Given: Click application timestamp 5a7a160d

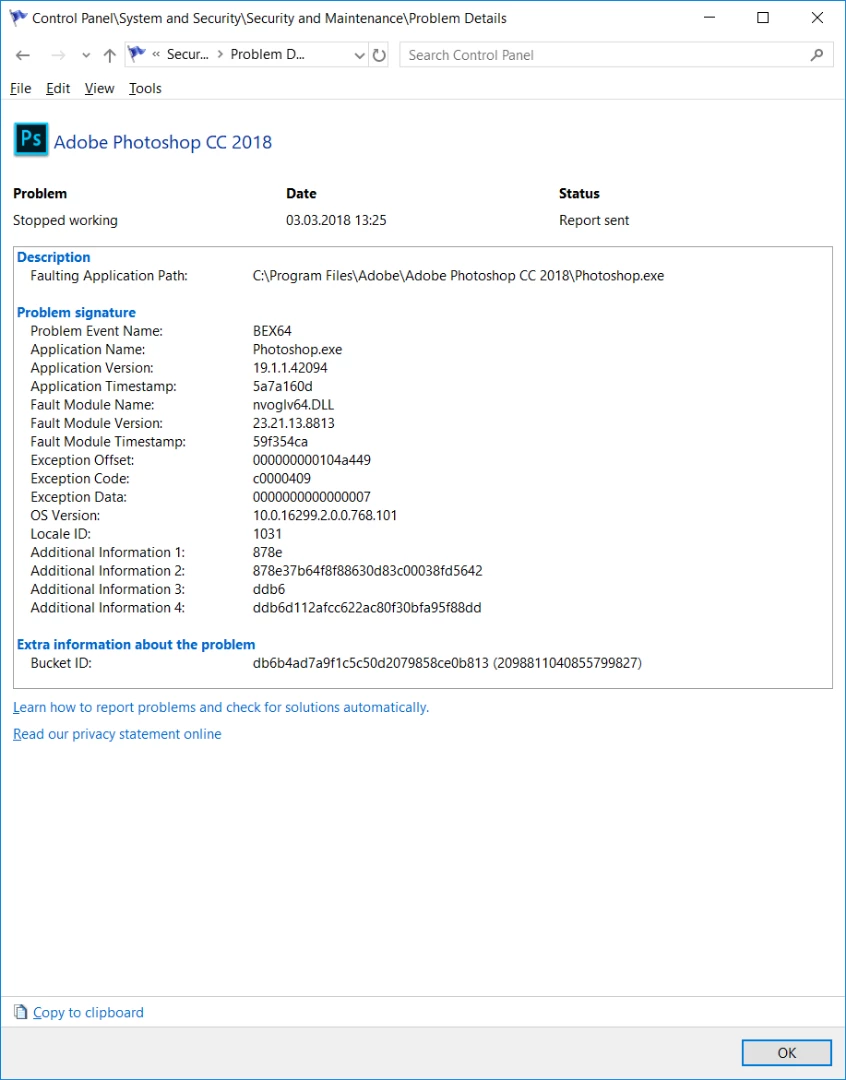Looking at the screenshot, I should pyautogui.click(x=282, y=386).
